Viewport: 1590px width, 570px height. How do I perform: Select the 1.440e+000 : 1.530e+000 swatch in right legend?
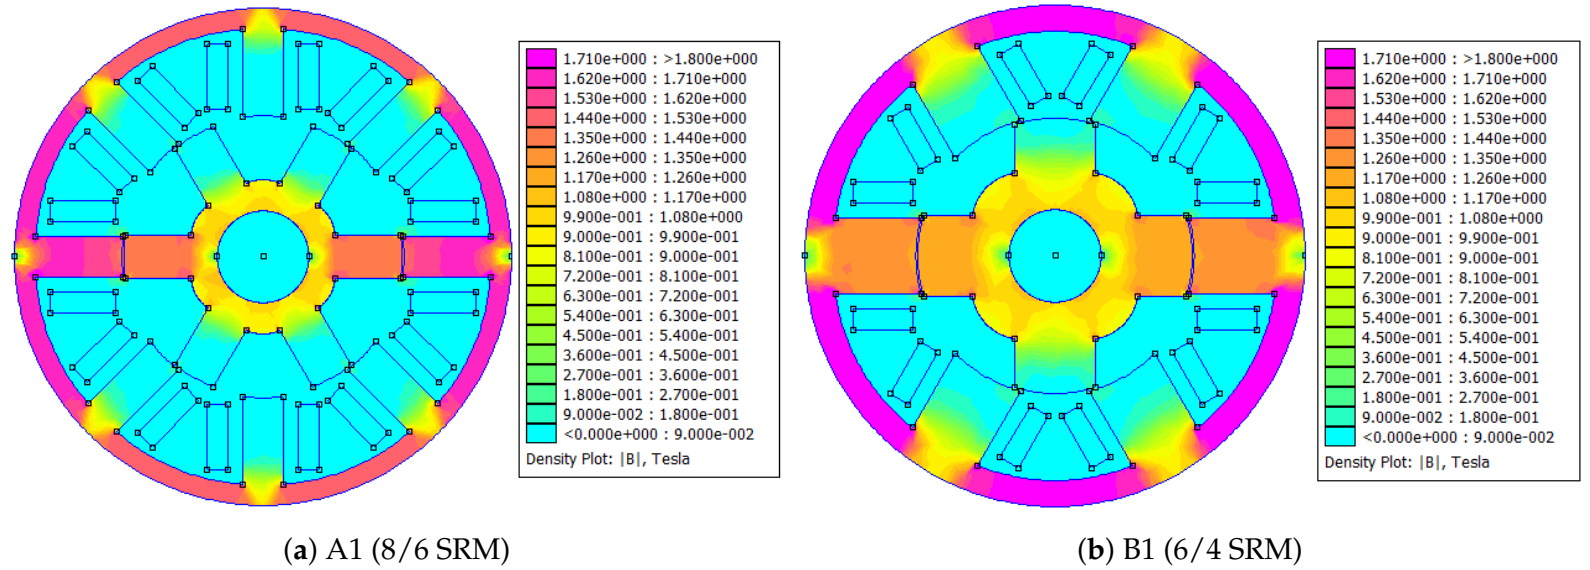(x=1339, y=119)
